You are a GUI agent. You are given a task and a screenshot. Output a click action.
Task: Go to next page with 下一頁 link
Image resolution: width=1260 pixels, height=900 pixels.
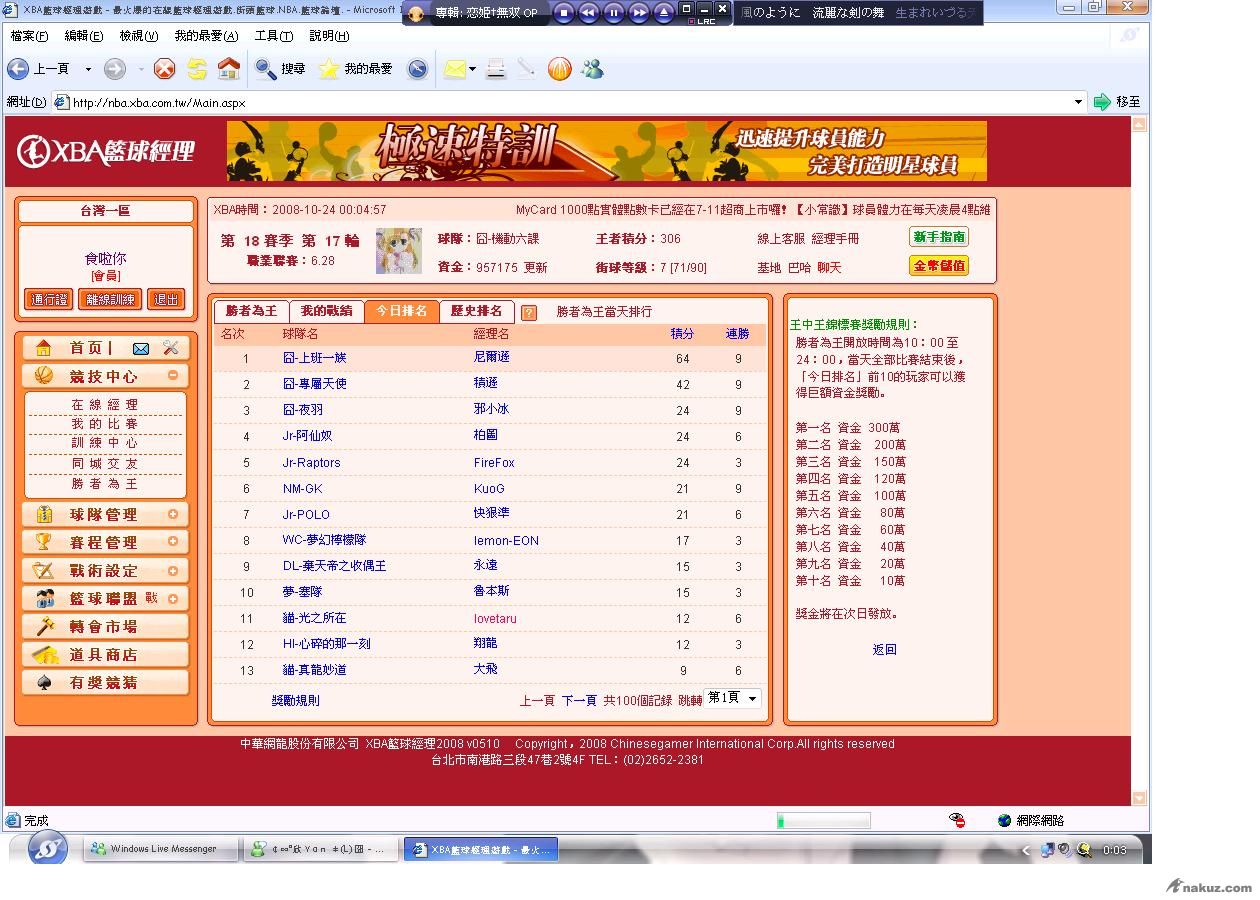(x=579, y=701)
